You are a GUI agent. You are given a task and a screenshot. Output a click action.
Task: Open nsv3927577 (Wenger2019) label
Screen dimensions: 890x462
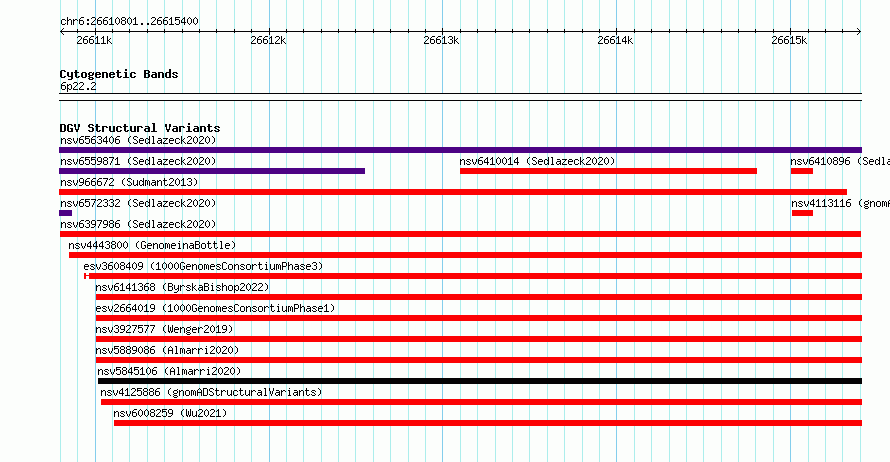point(164,329)
